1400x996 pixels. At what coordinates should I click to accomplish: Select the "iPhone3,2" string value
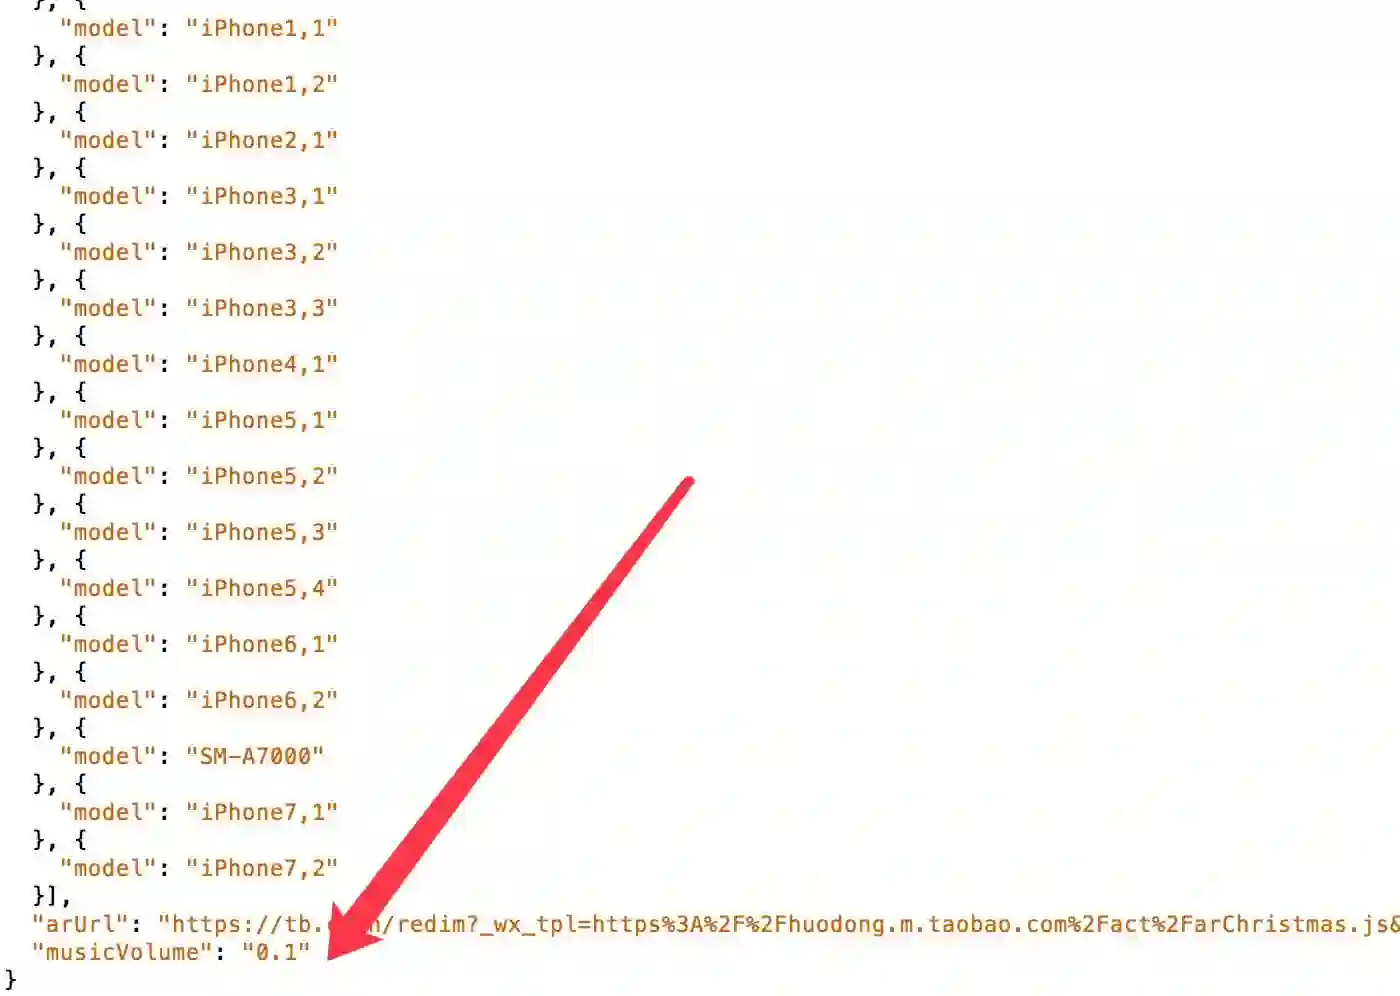tap(262, 252)
